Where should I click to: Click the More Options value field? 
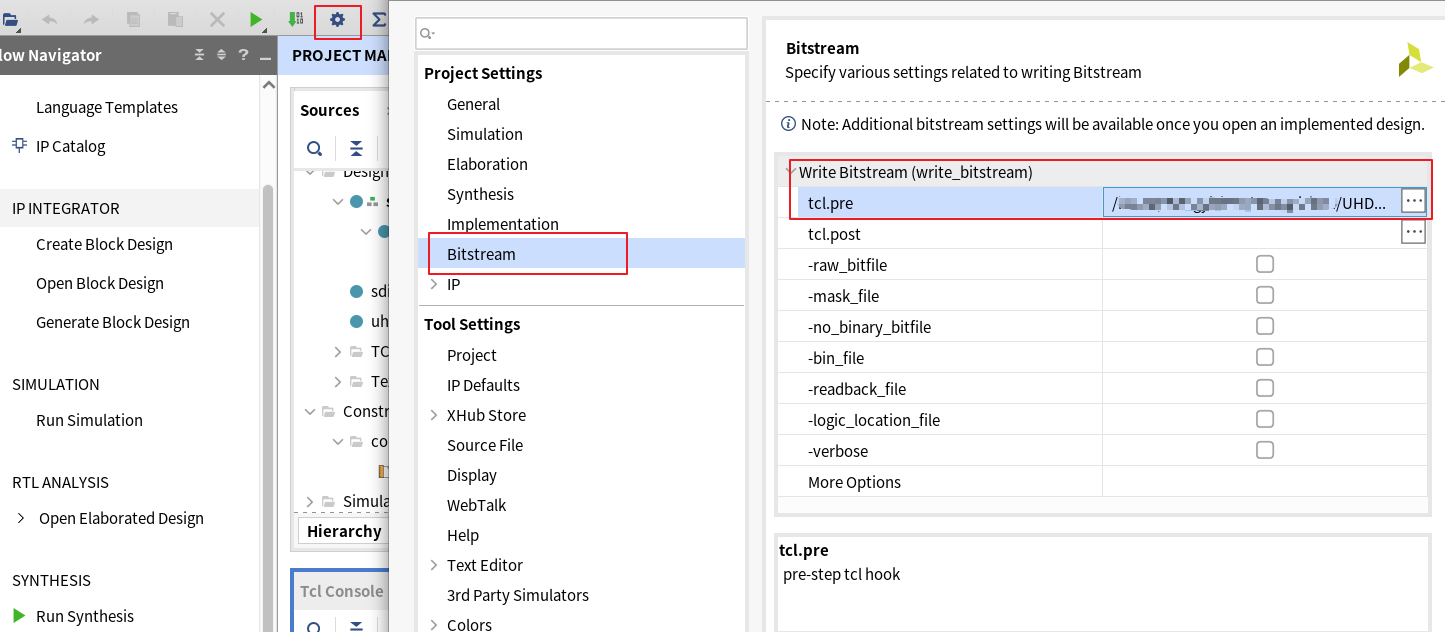click(x=1264, y=482)
